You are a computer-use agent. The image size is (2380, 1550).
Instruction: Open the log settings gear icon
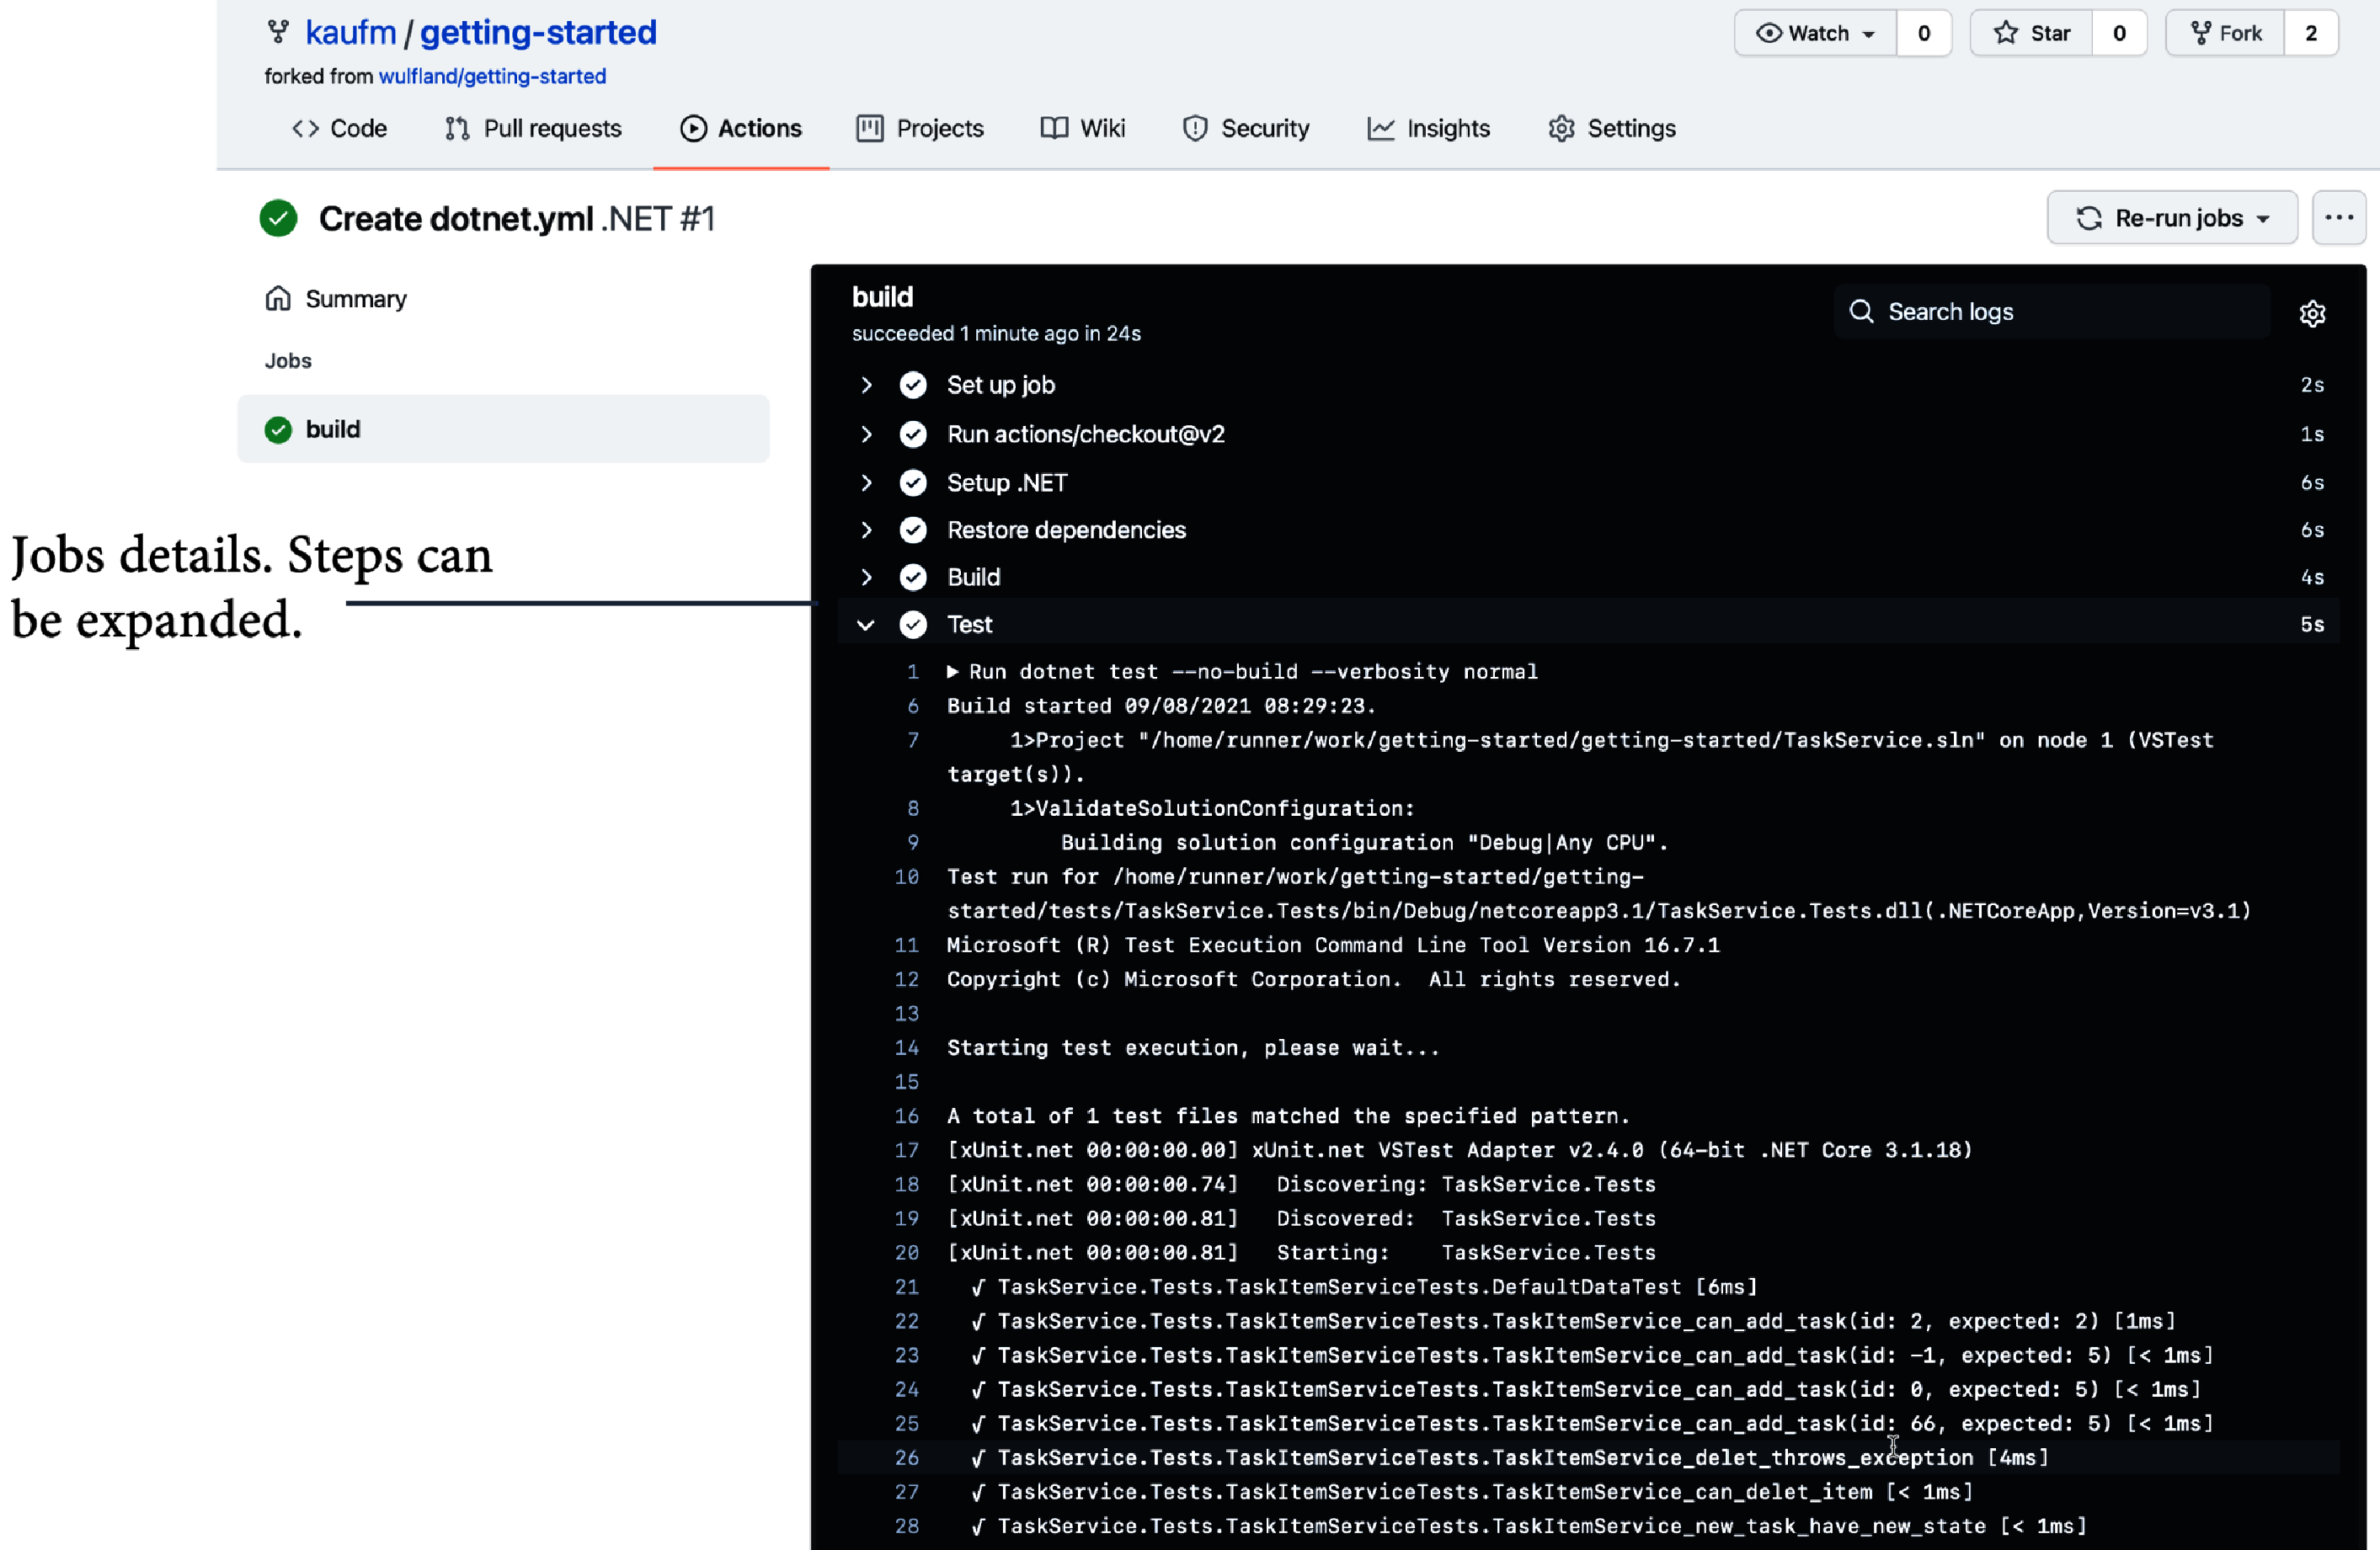pos(2312,313)
